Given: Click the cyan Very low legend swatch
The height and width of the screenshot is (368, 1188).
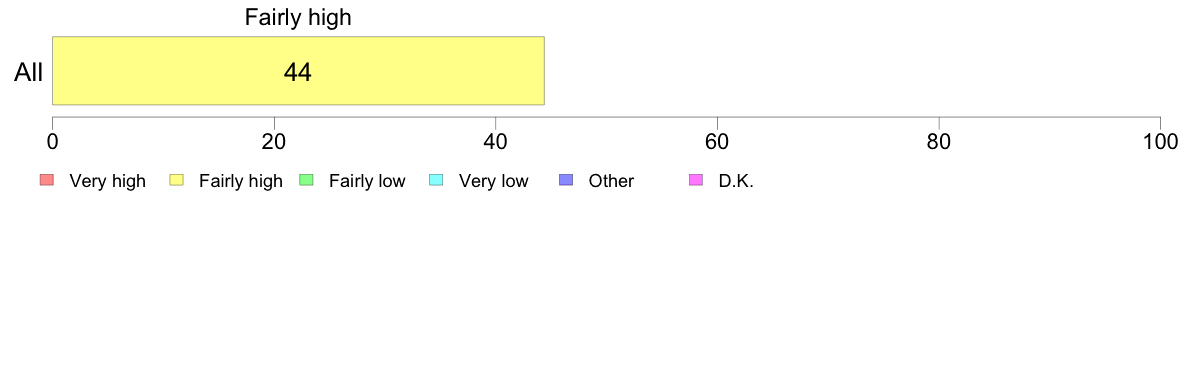Looking at the screenshot, I should tap(436, 180).
